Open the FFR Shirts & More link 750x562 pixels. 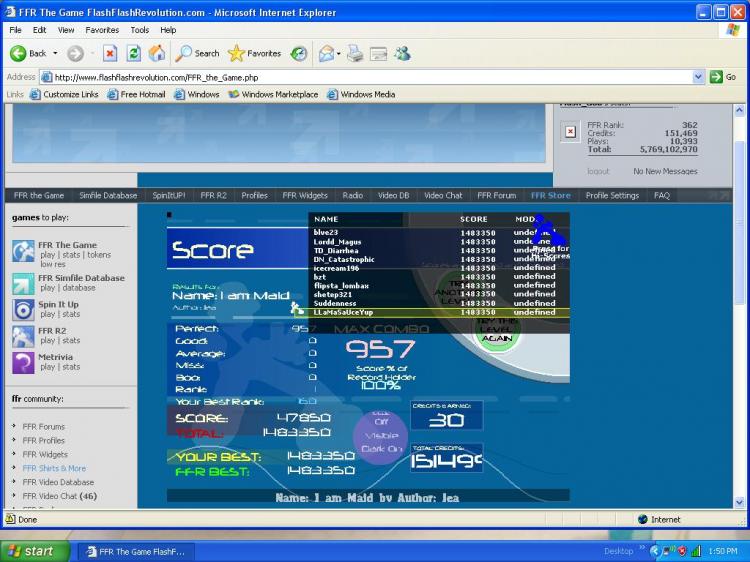tap(54, 468)
